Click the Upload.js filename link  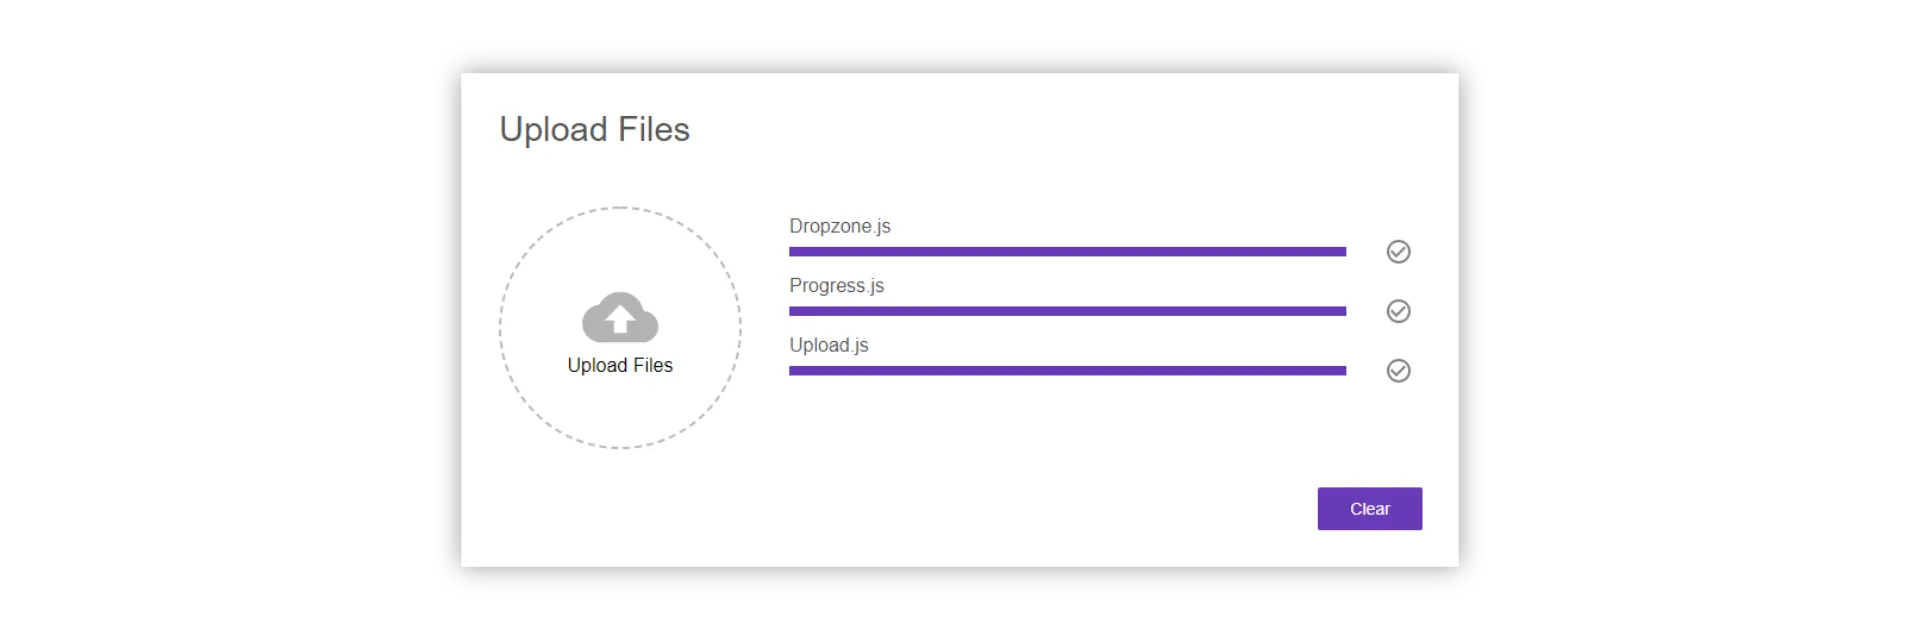click(827, 344)
